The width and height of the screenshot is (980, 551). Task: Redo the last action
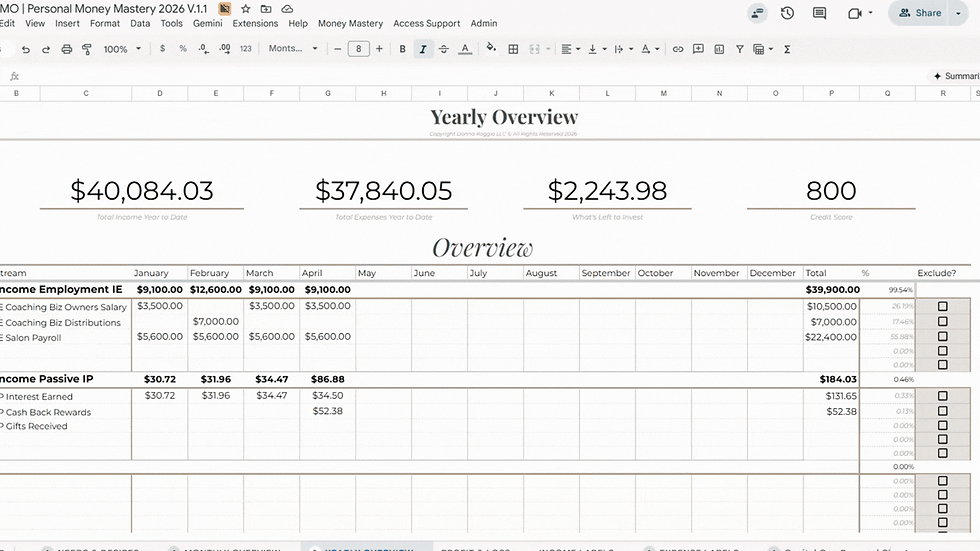point(46,49)
